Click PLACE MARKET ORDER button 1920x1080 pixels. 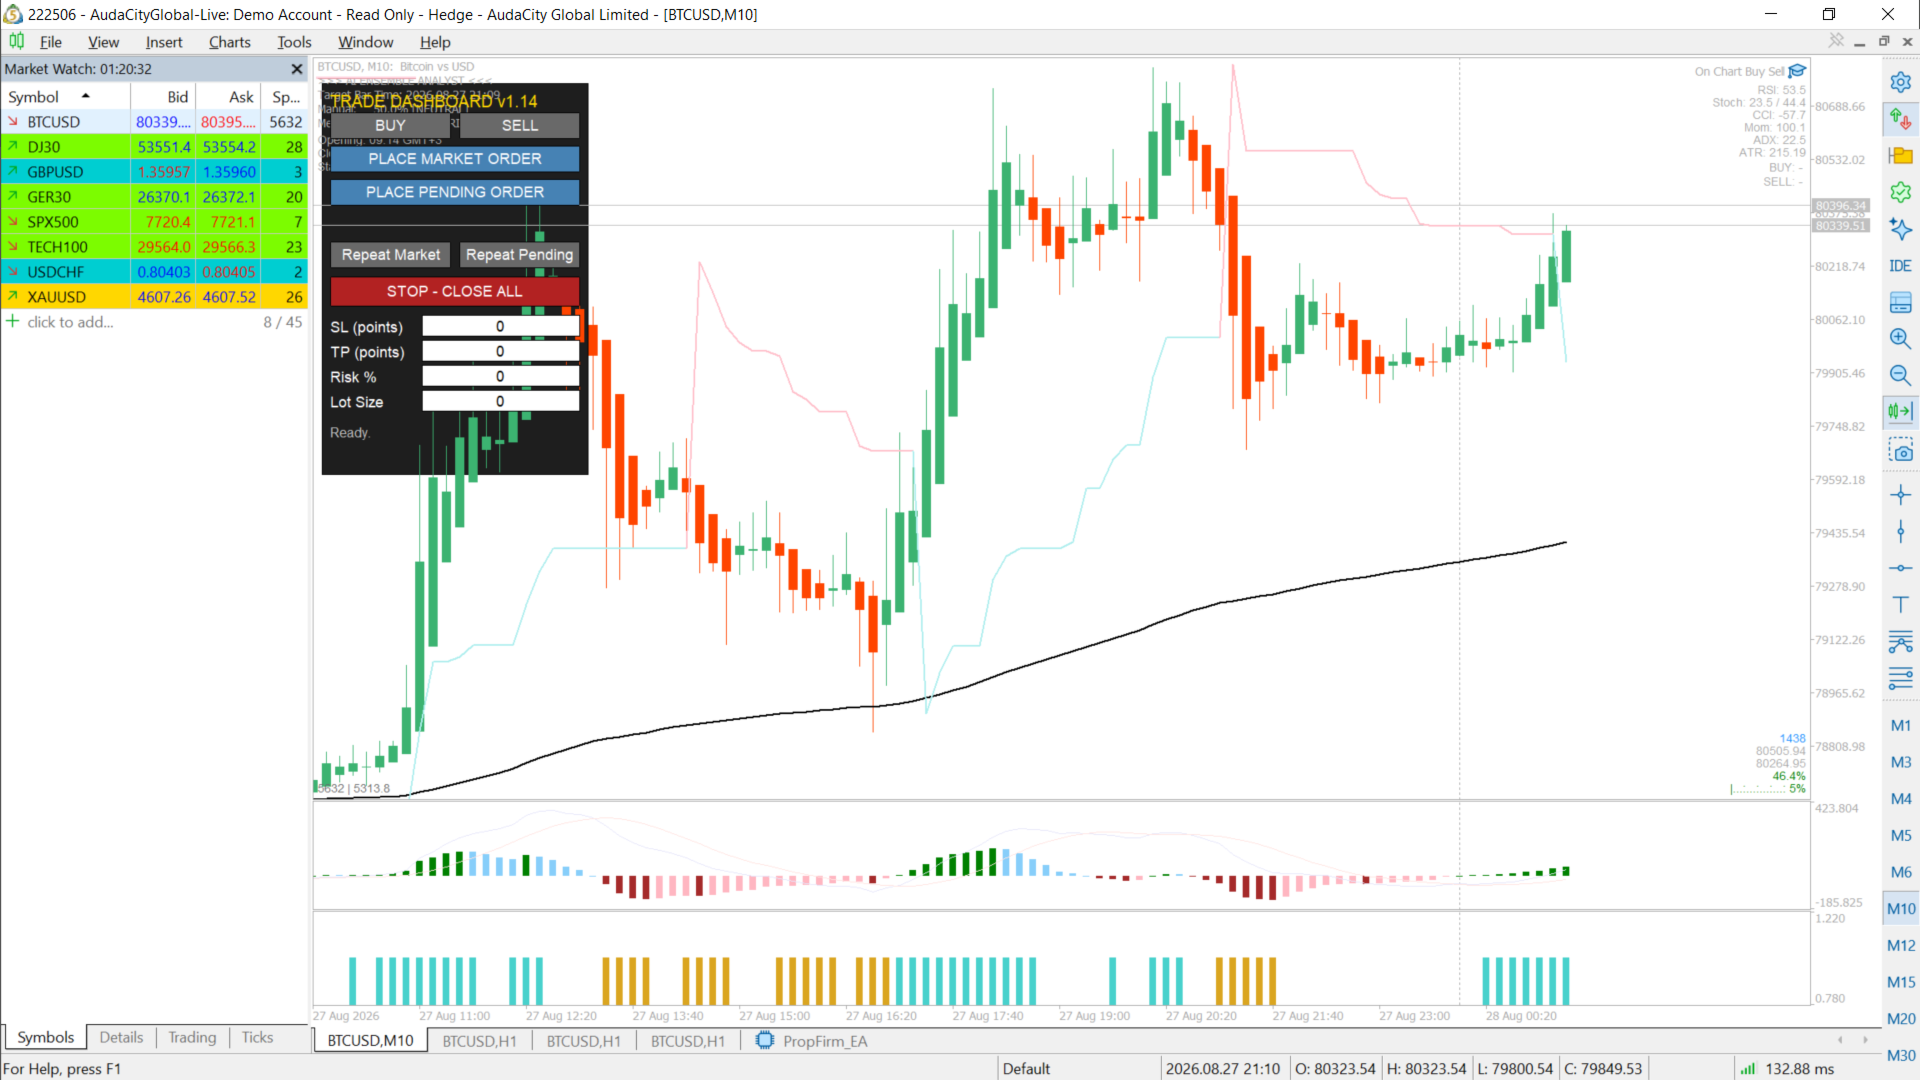[x=455, y=159]
